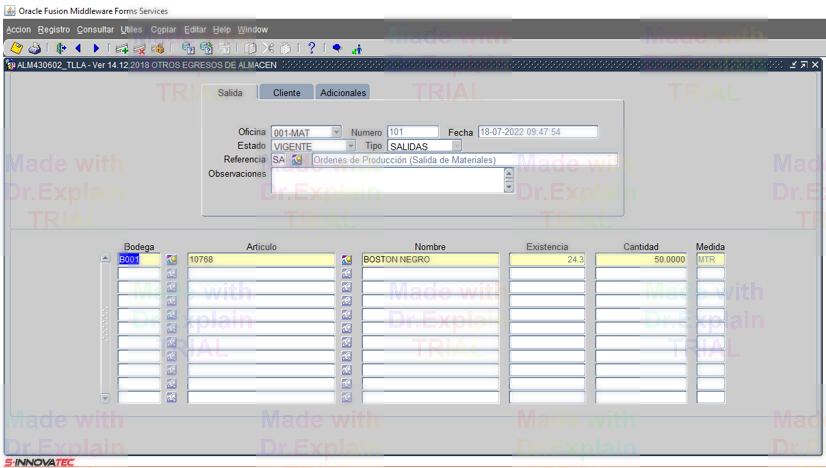Expand the Oficina dropdown showing 001-MAT

click(x=335, y=132)
